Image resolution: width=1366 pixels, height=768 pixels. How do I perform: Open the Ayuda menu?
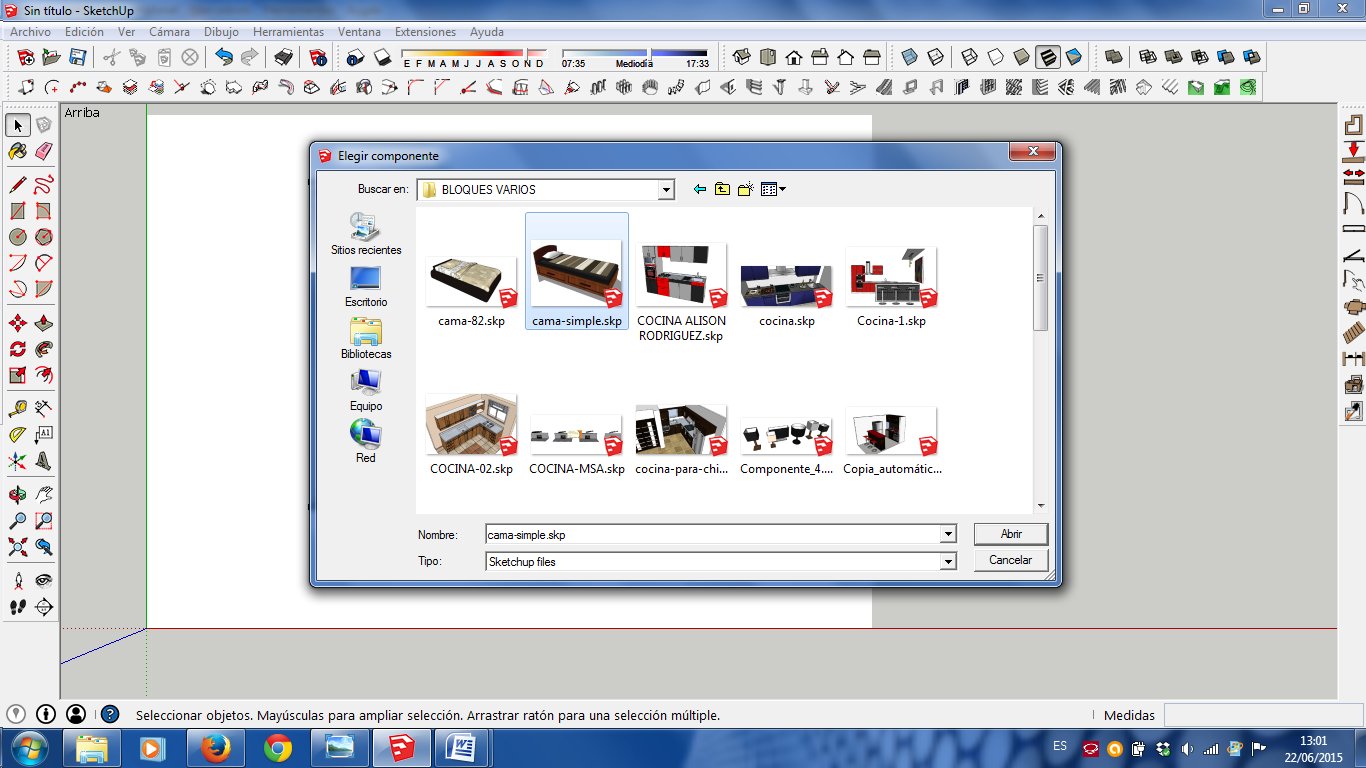pyautogui.click(x=487, y=32)
